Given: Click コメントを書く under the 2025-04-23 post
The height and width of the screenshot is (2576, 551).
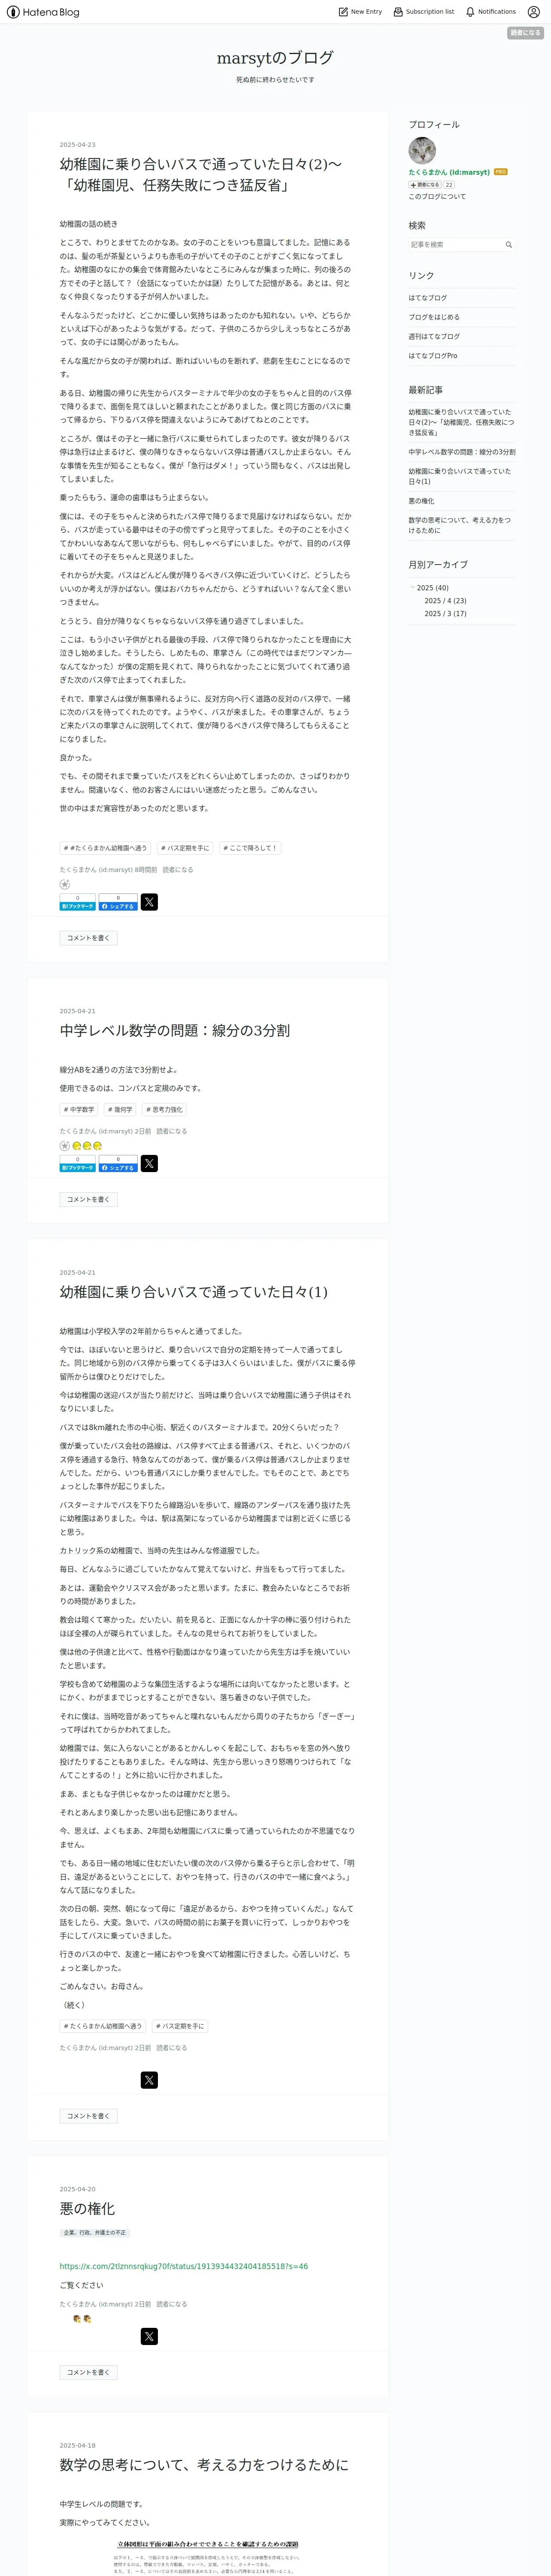Looking at the screenshot, I should pyautogui.click(x=88, y=938).
